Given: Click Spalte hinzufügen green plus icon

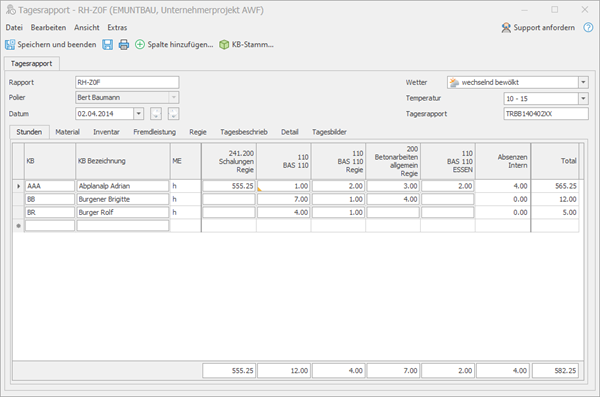Looking at the screenshot, I should point(140,44).
